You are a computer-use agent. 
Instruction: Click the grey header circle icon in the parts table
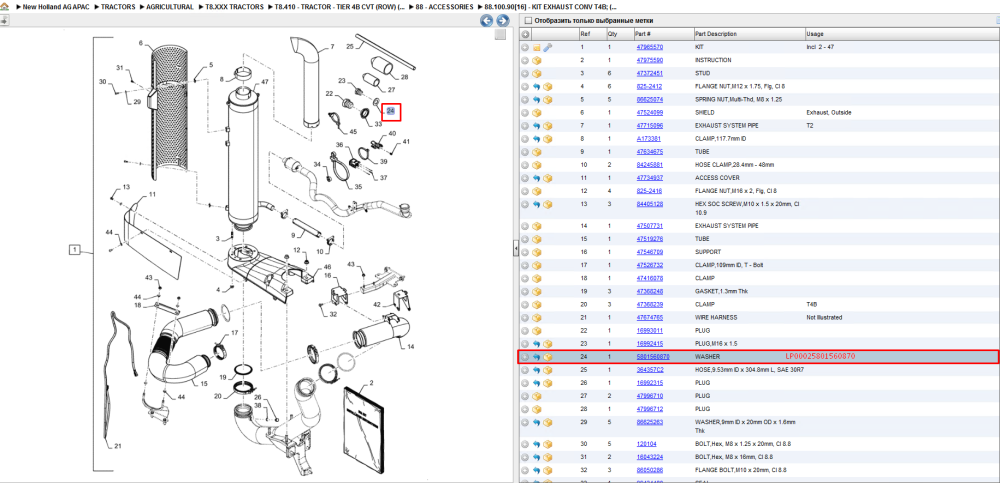pyautogui.click(x=525, y=34)
